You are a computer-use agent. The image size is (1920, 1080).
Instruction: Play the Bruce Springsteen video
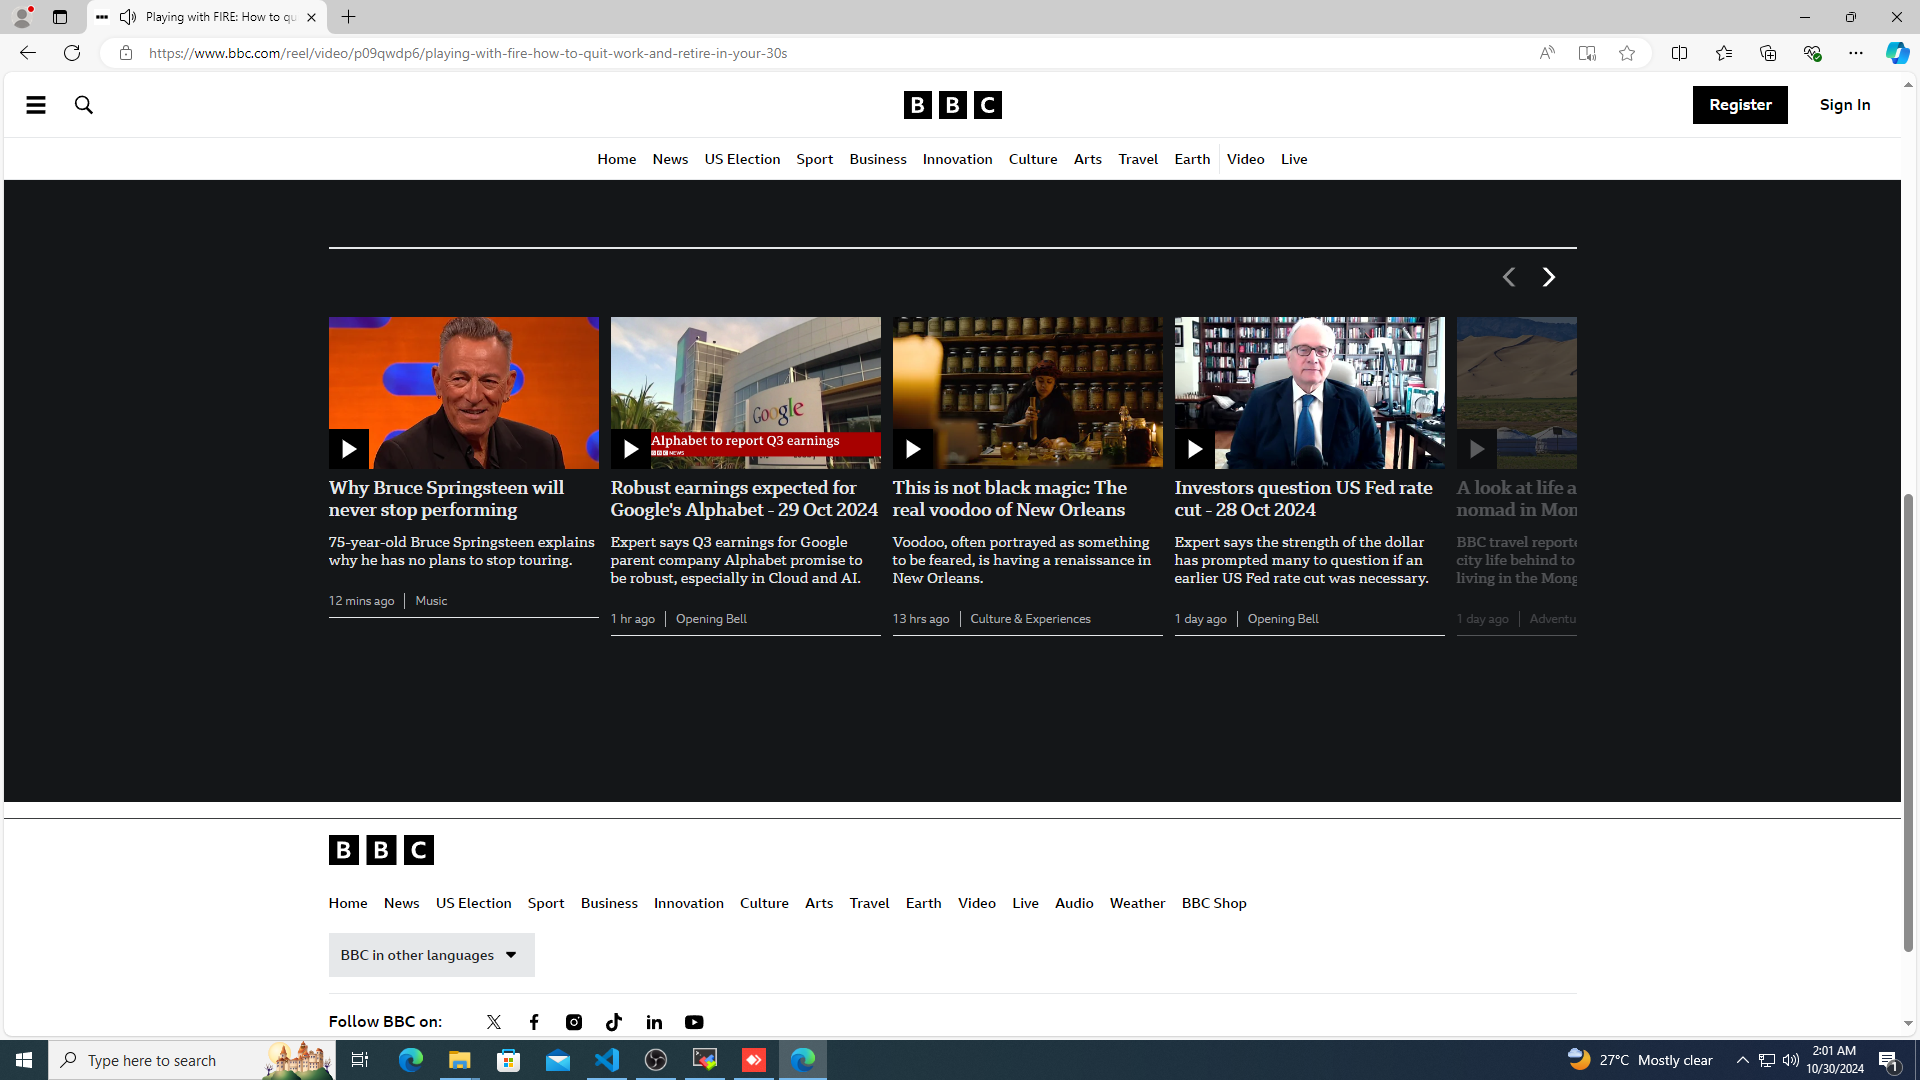[x=348, y=449]
